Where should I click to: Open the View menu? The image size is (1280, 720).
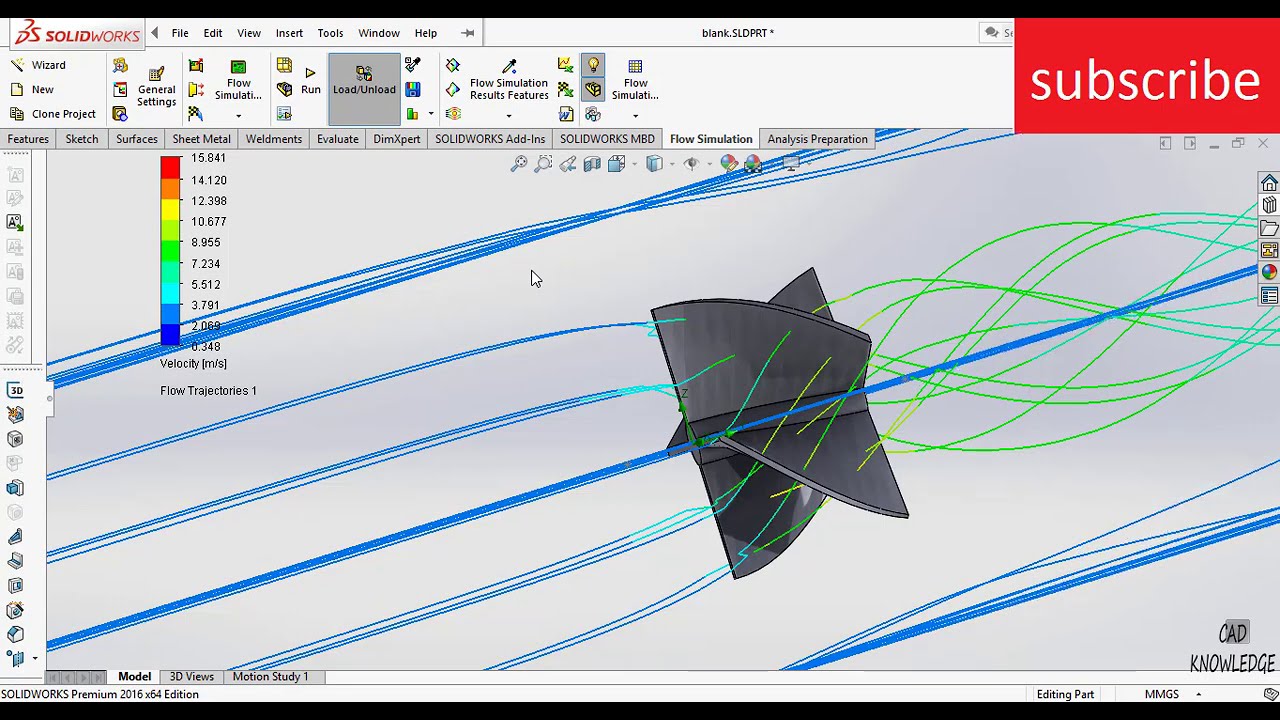(249, 33)
